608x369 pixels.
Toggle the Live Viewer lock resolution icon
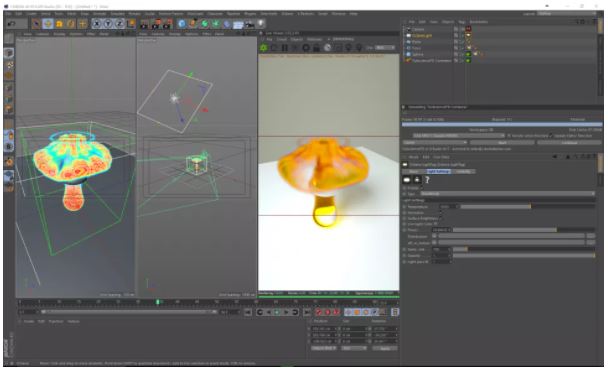click(x=316, y=48)
